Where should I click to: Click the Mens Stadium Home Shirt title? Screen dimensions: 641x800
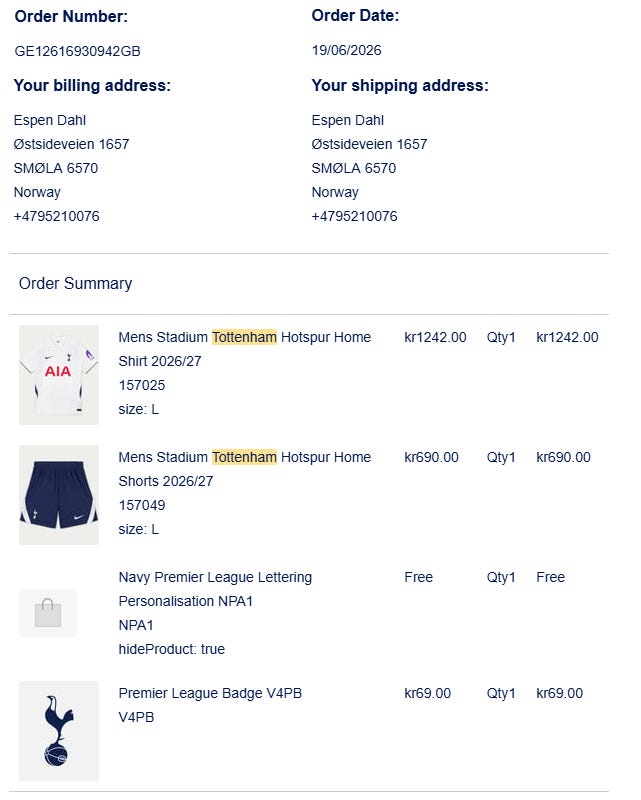tap(244, 349)
